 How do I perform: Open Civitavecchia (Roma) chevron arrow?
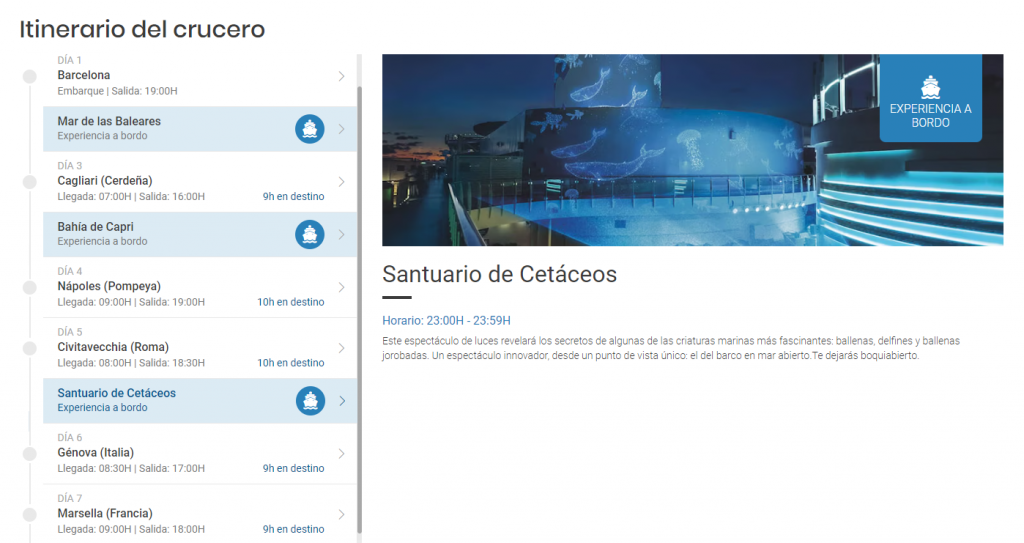(341, 348)
